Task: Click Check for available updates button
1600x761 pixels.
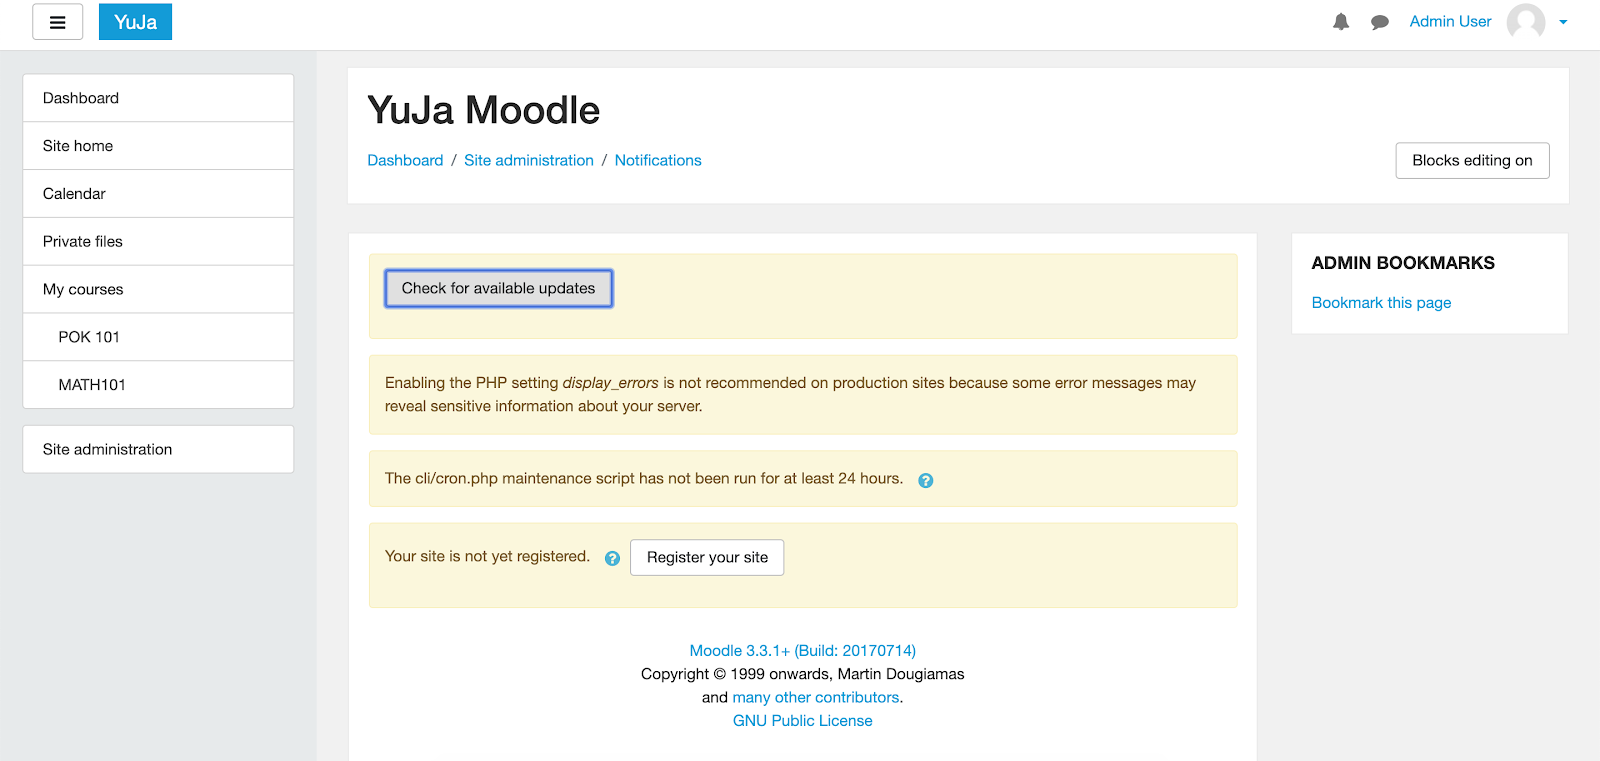Action: pyautogui.click(x=498, y=288)
